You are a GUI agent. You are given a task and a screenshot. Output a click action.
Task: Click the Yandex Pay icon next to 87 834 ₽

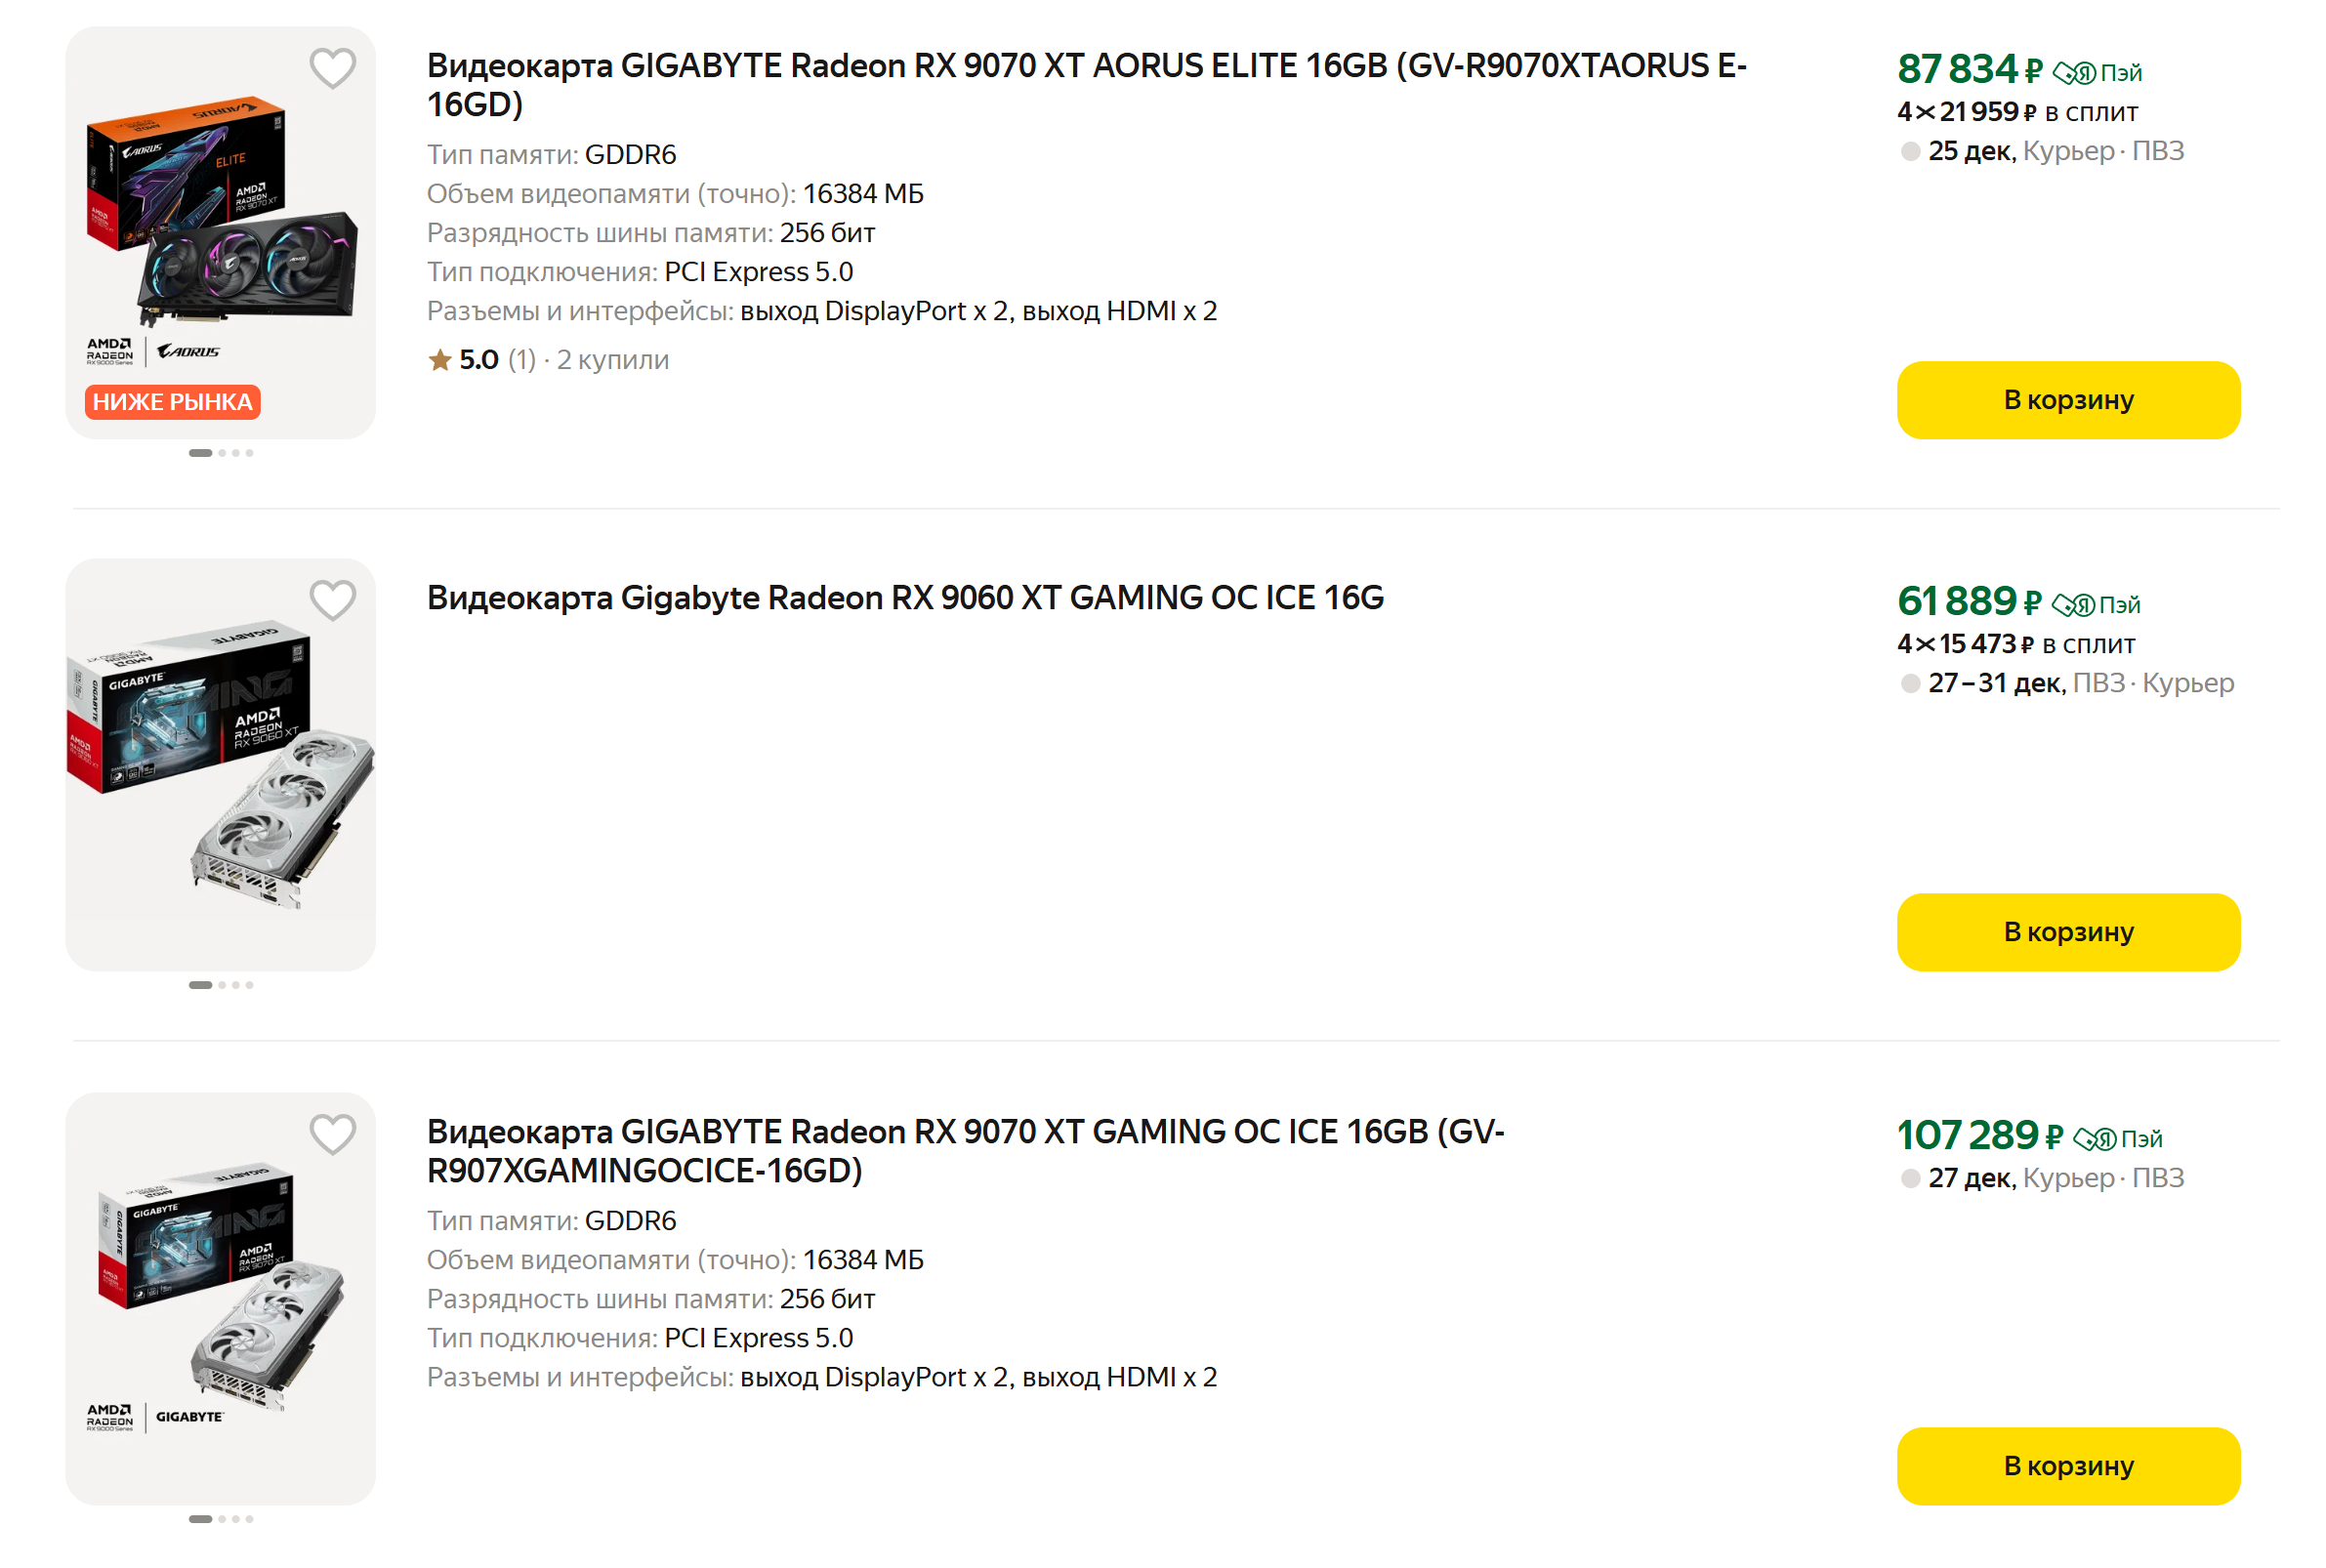(x=2073, y=73)
